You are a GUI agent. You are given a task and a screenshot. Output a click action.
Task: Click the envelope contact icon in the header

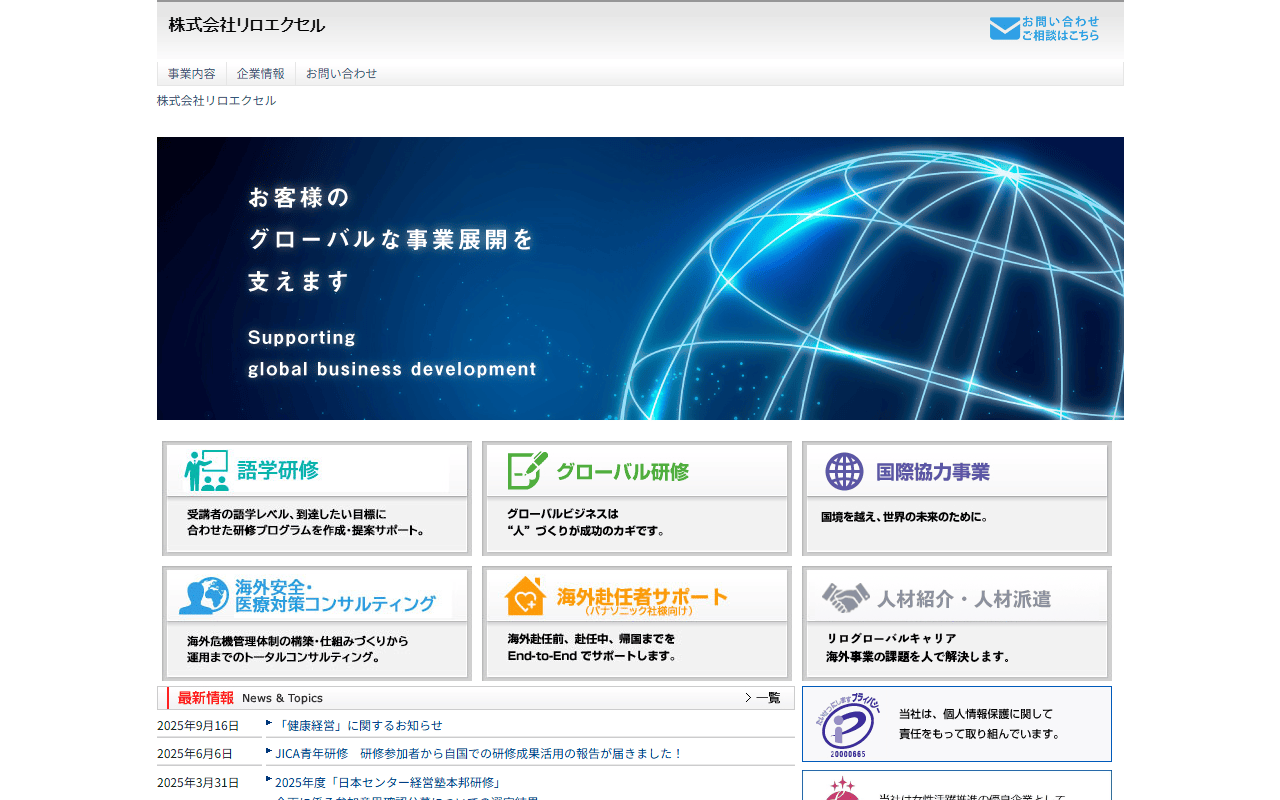point(1004,29)
